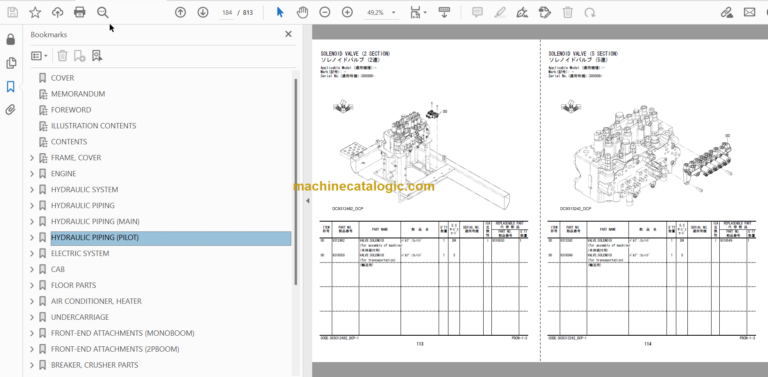The width and height of the screenshot is (768, 377).
Task: Expand the CAB bookmark
Action: coord(32,269)
